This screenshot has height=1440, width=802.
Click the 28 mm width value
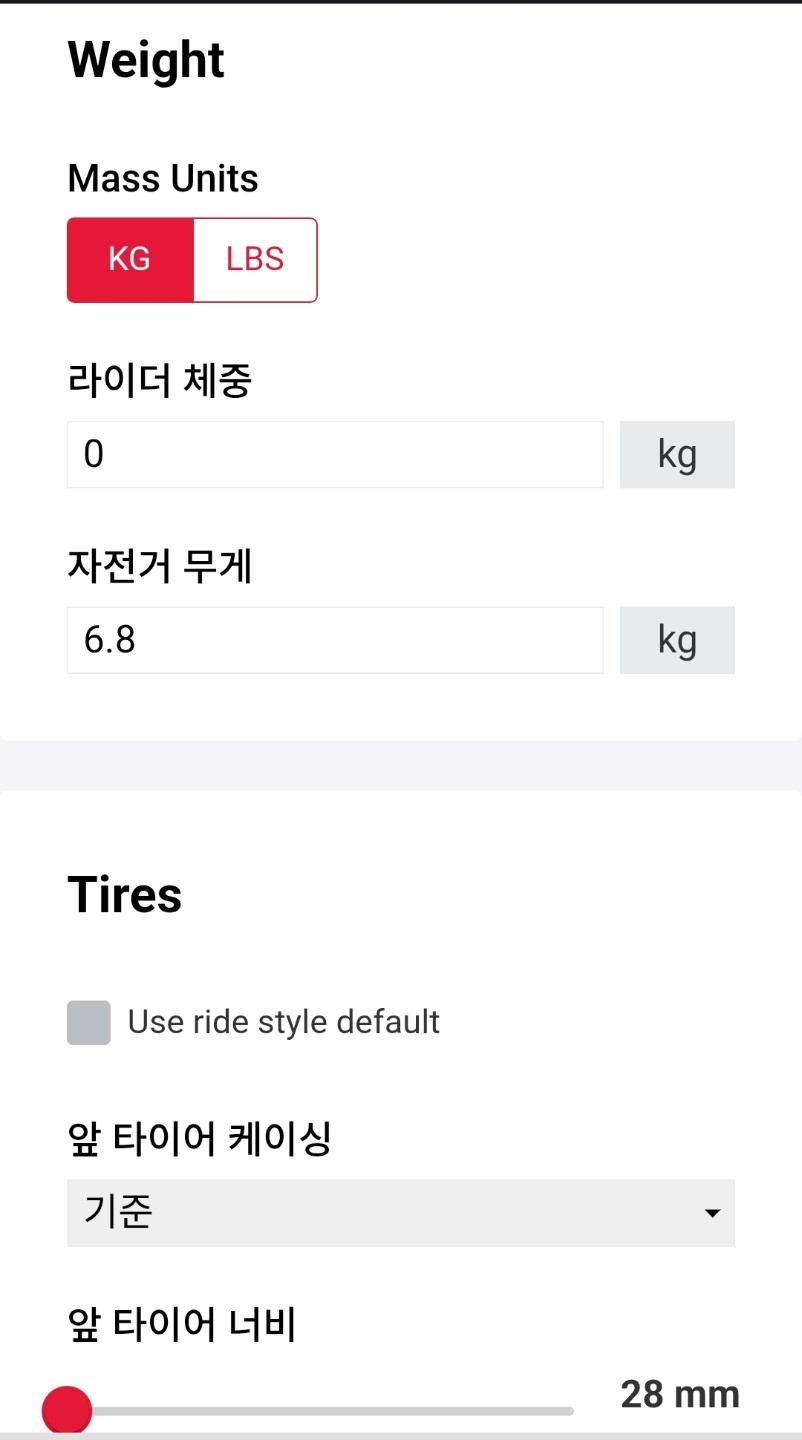(x=680, y=1393)
